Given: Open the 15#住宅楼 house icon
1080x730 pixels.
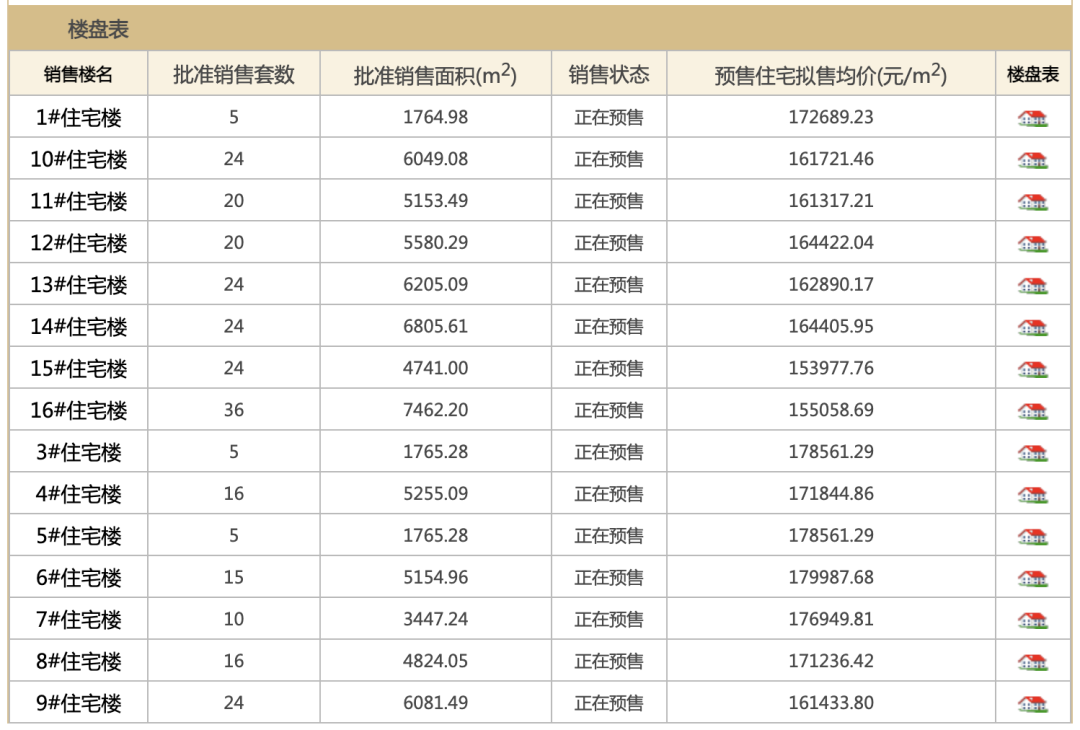Looking at the screenshot, I should tap(1032, 370).
